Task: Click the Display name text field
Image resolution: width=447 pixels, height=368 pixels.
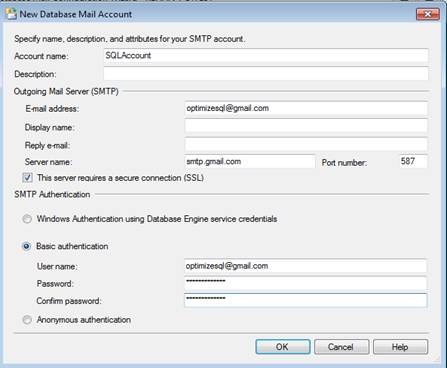Action: tap(306, 126)
